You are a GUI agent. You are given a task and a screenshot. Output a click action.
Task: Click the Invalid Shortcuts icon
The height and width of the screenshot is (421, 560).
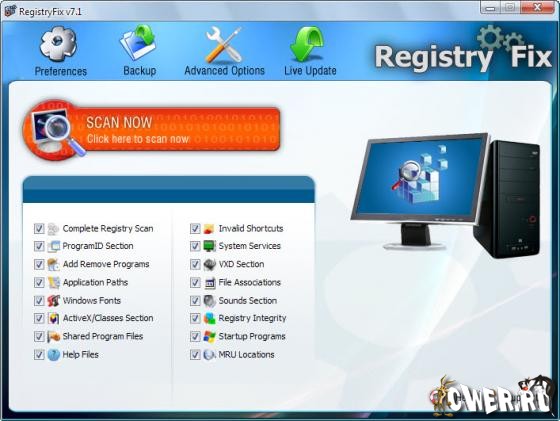(209, 229)
